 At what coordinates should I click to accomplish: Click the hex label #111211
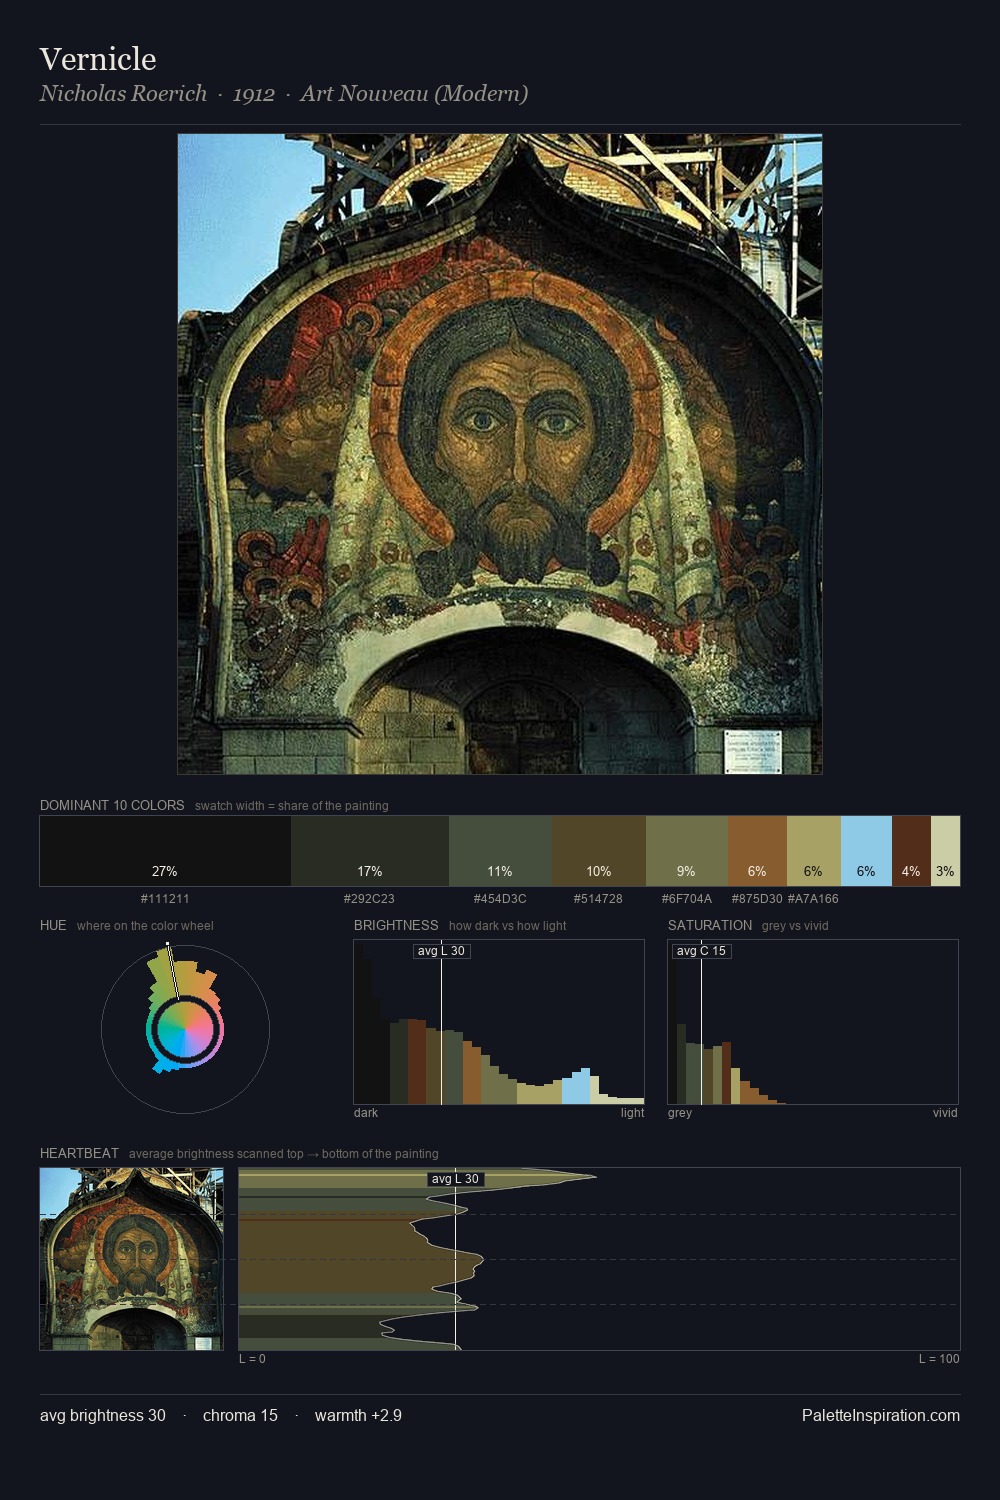(x=165, y=898)
